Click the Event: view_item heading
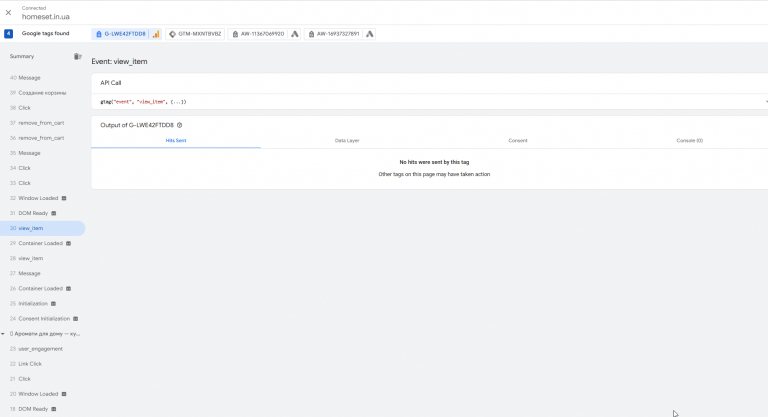 [x=119, y=61]
